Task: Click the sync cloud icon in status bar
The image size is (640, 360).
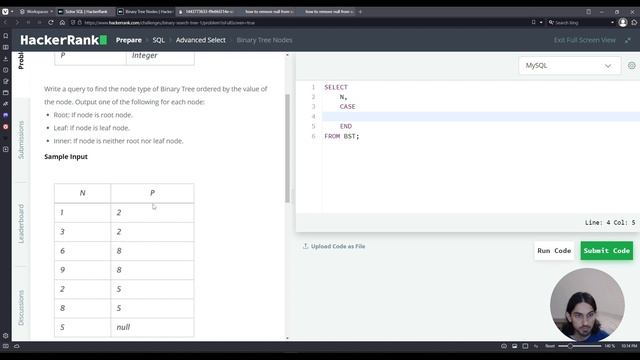Action: point(17,346)
